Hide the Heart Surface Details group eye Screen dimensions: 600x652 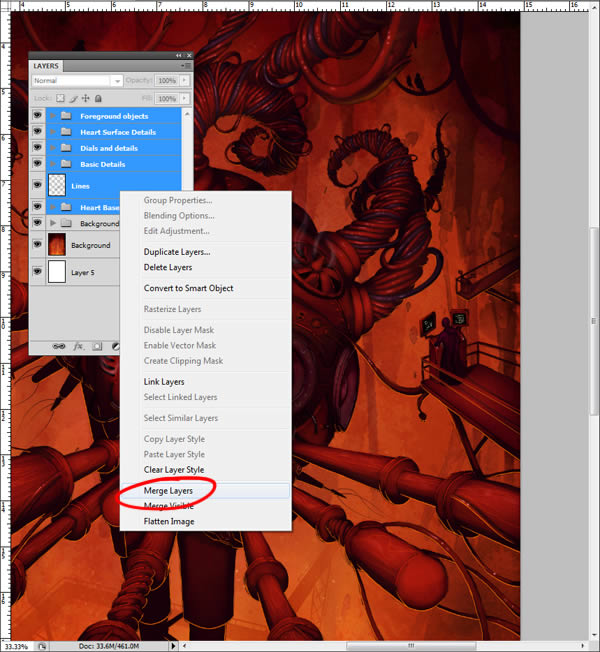click(37, 131)
